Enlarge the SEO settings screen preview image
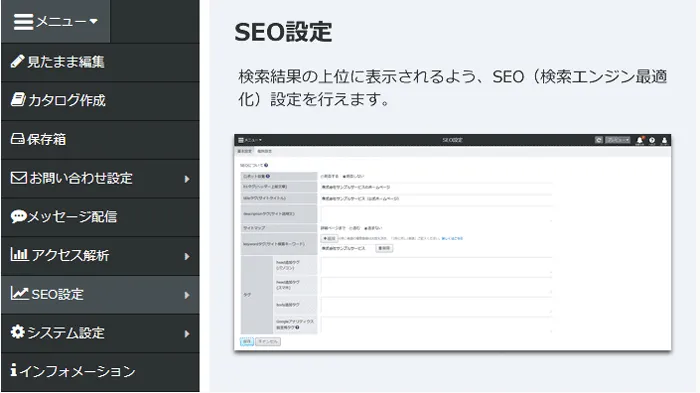Screen dimensions: 700x393 [453, 242]
